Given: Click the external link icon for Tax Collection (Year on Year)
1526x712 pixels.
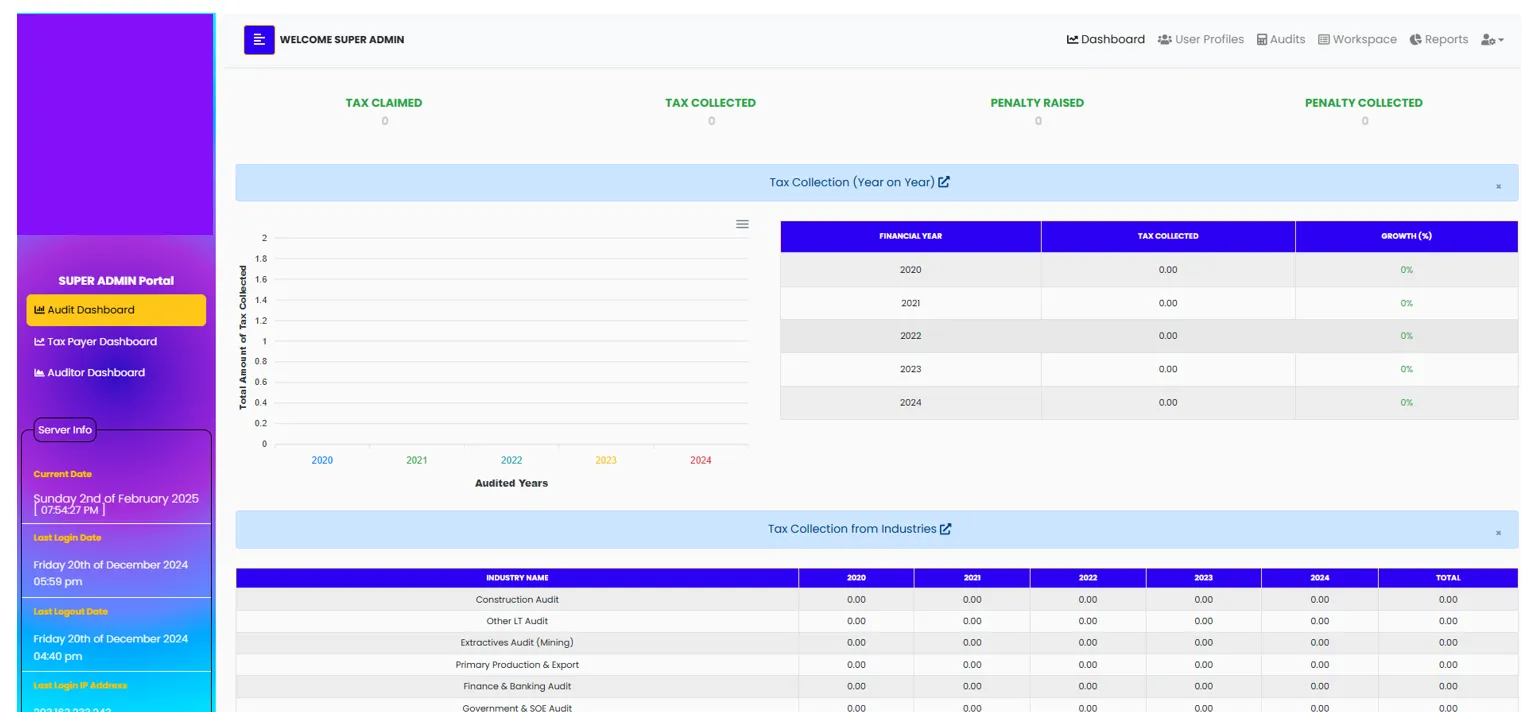Looking at the screenshot, I should [x=943, y=182].
